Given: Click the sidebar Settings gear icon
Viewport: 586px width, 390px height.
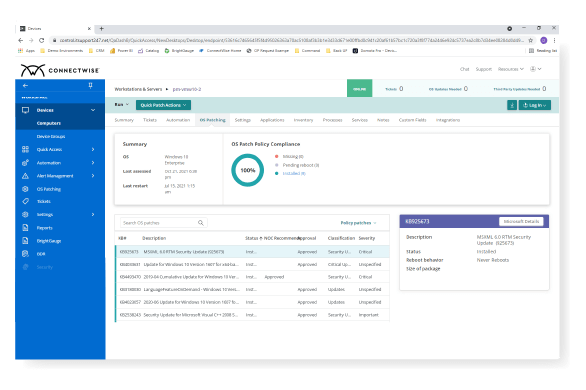Looking at the screenshot, I should pyautogui.click(x=25, y=214).
